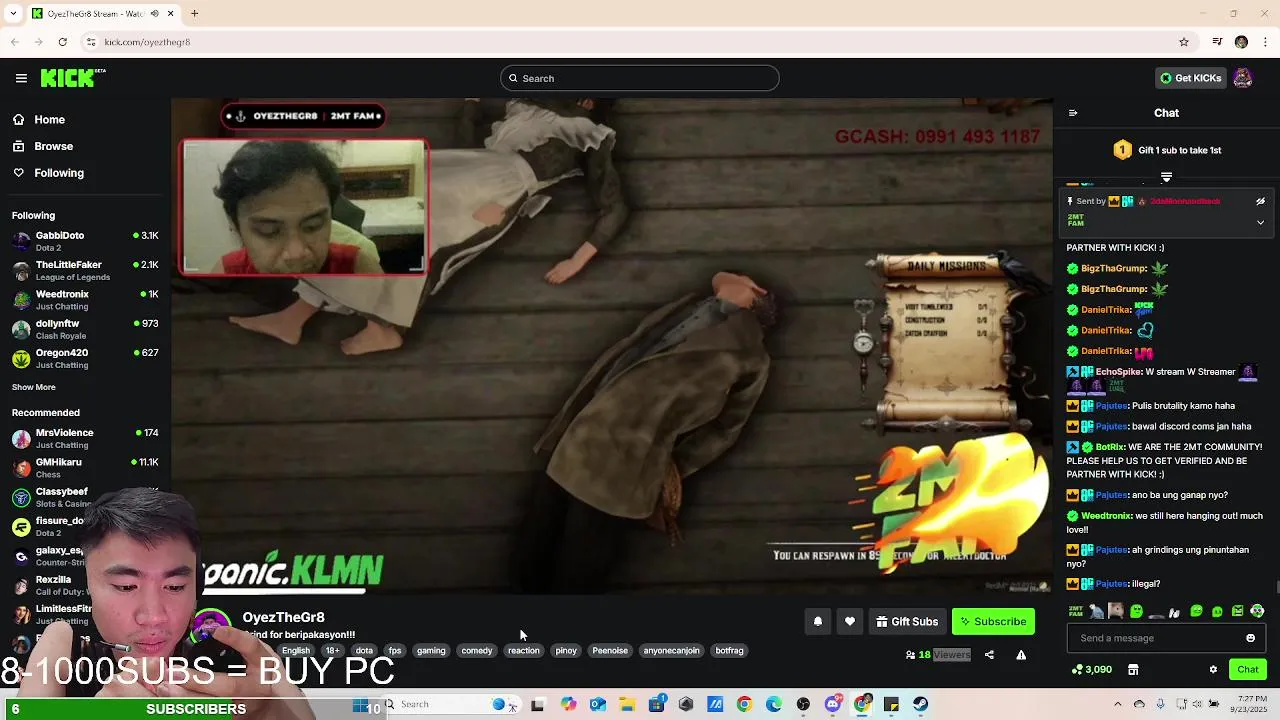Send message with Chat button
This screenshot has width=1280, height=720.
pos(1248,670)
